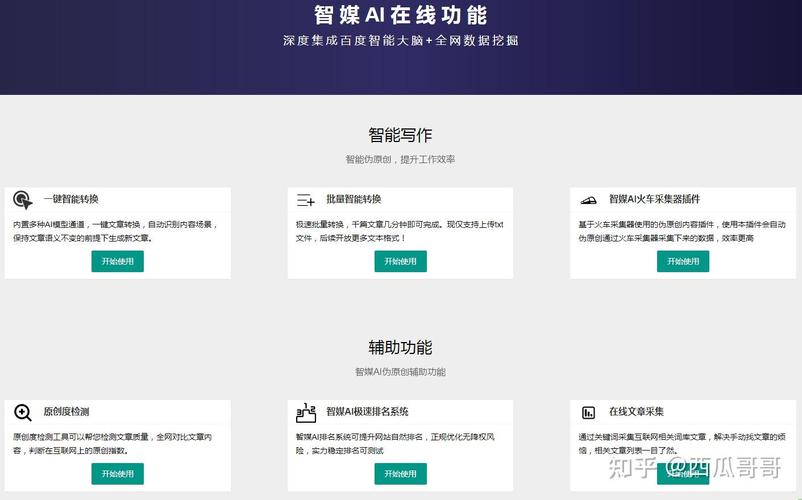Click 开始使用 under 智媒AI火车采集器插件

(683, 261)
